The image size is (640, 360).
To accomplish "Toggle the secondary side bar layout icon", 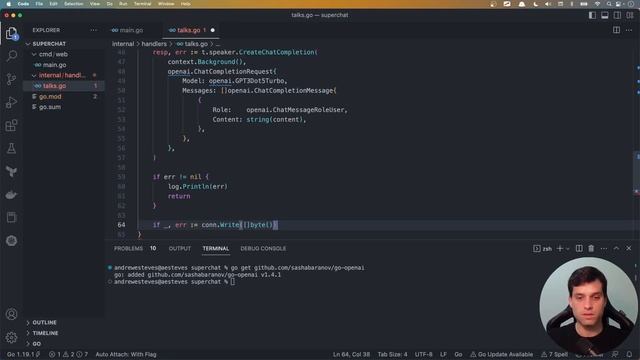I will click(x=617, y=15).
